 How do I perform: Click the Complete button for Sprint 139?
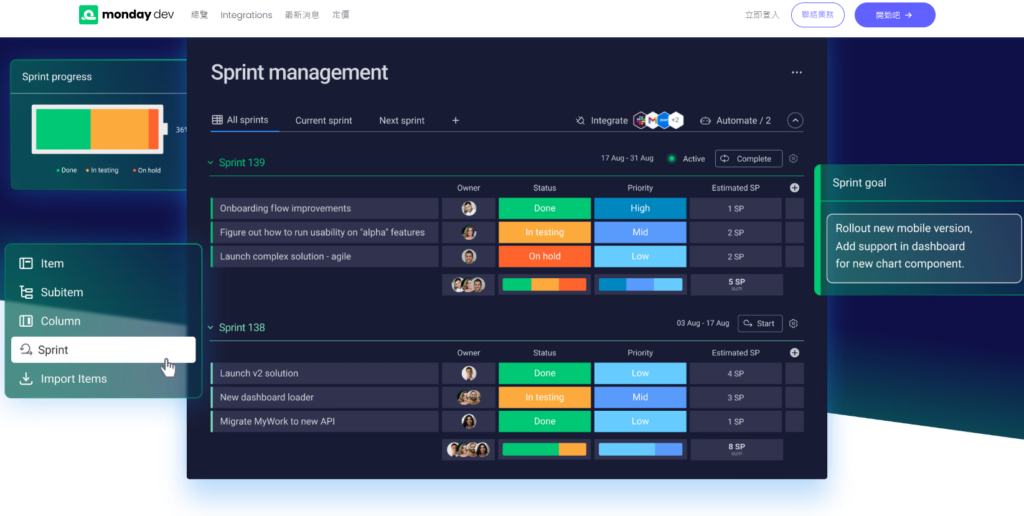pyautogui.click(x=748, y=159)
